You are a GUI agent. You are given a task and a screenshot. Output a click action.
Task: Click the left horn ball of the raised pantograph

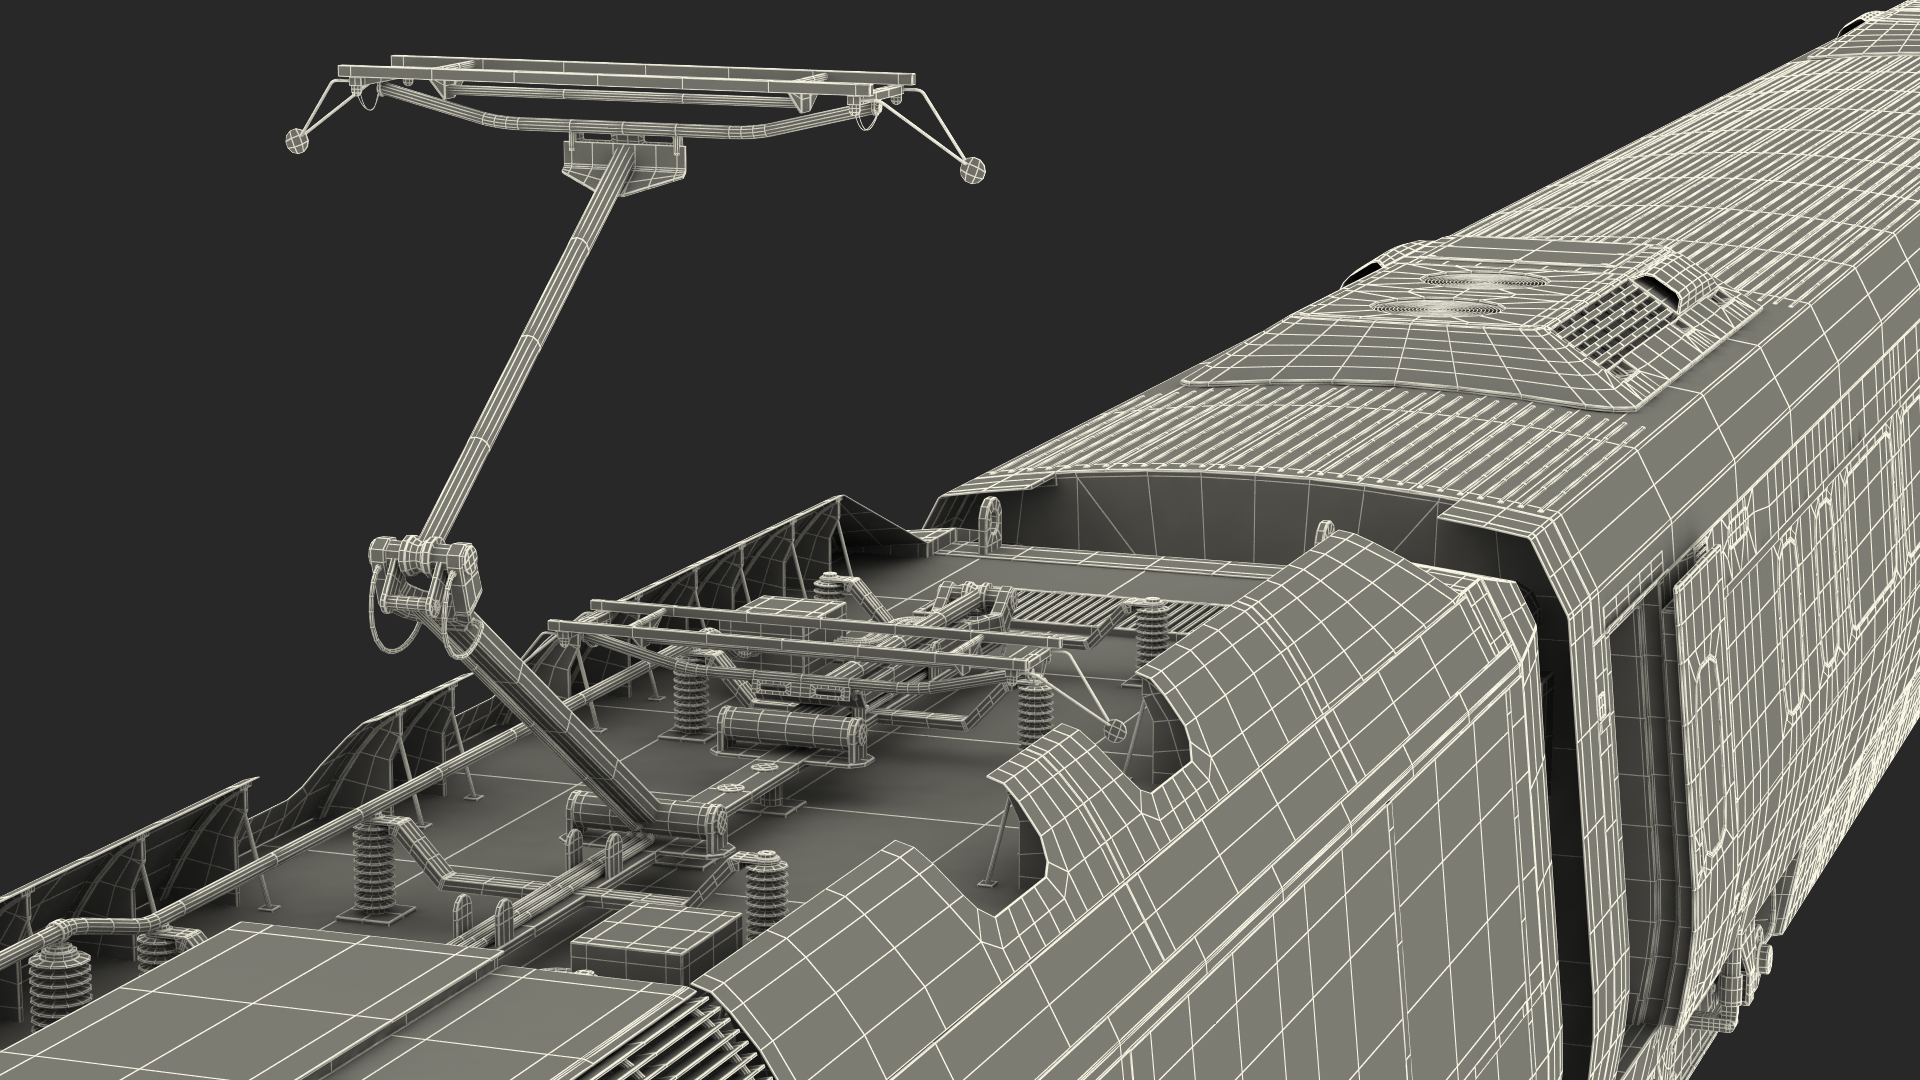click(x=297, y=141)
